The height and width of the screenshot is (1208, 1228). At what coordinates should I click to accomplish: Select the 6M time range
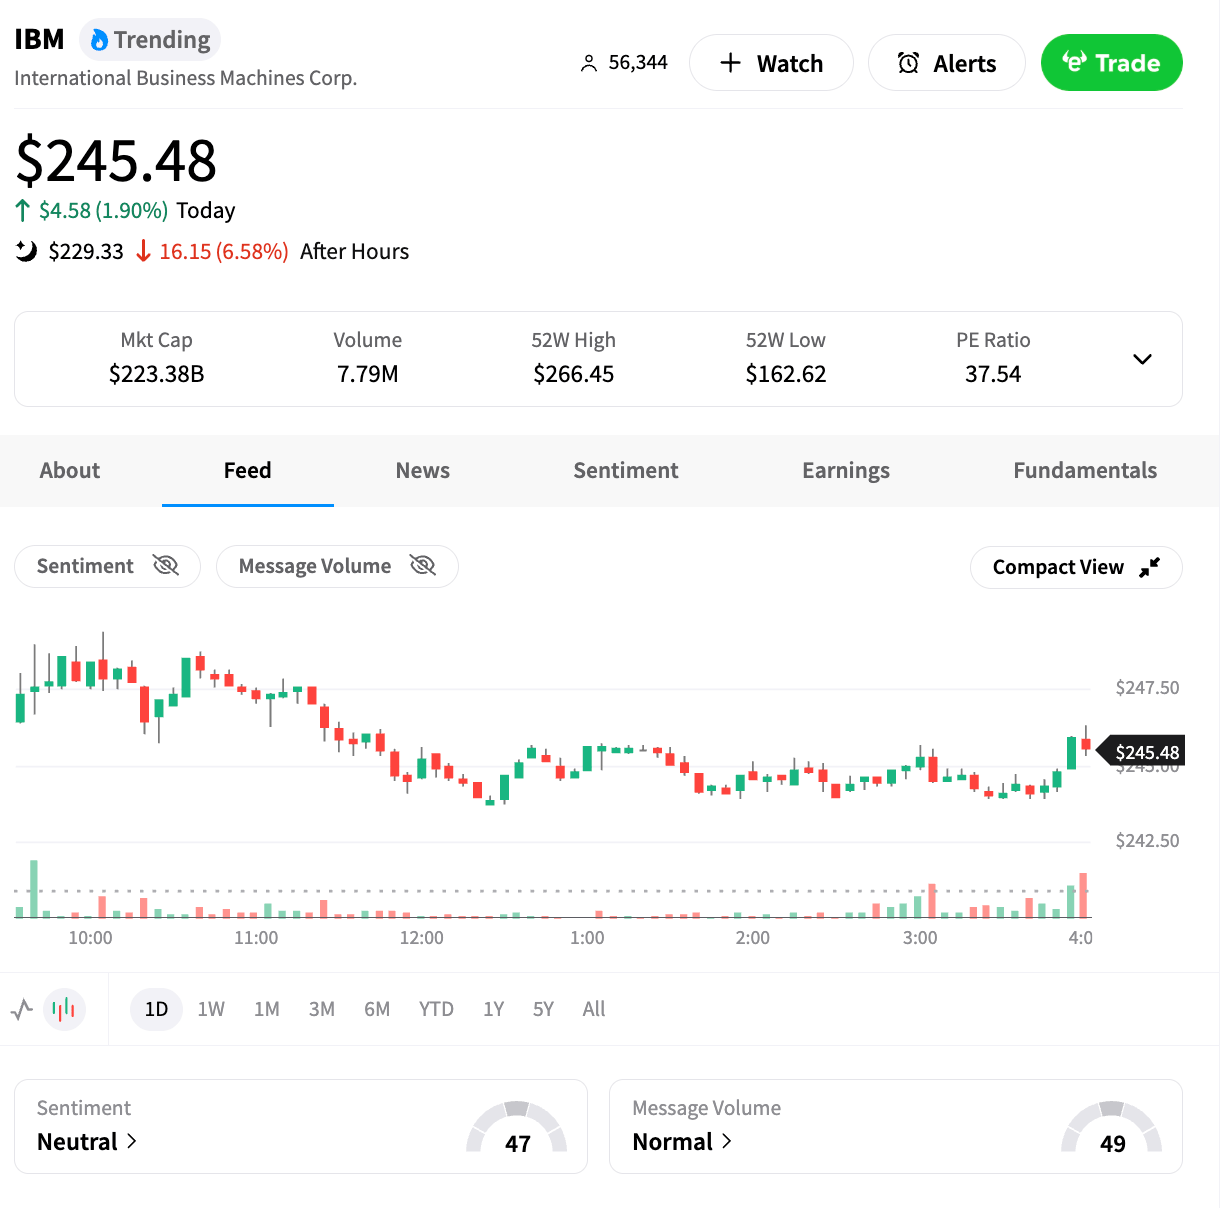click(x=377, y=1009)
